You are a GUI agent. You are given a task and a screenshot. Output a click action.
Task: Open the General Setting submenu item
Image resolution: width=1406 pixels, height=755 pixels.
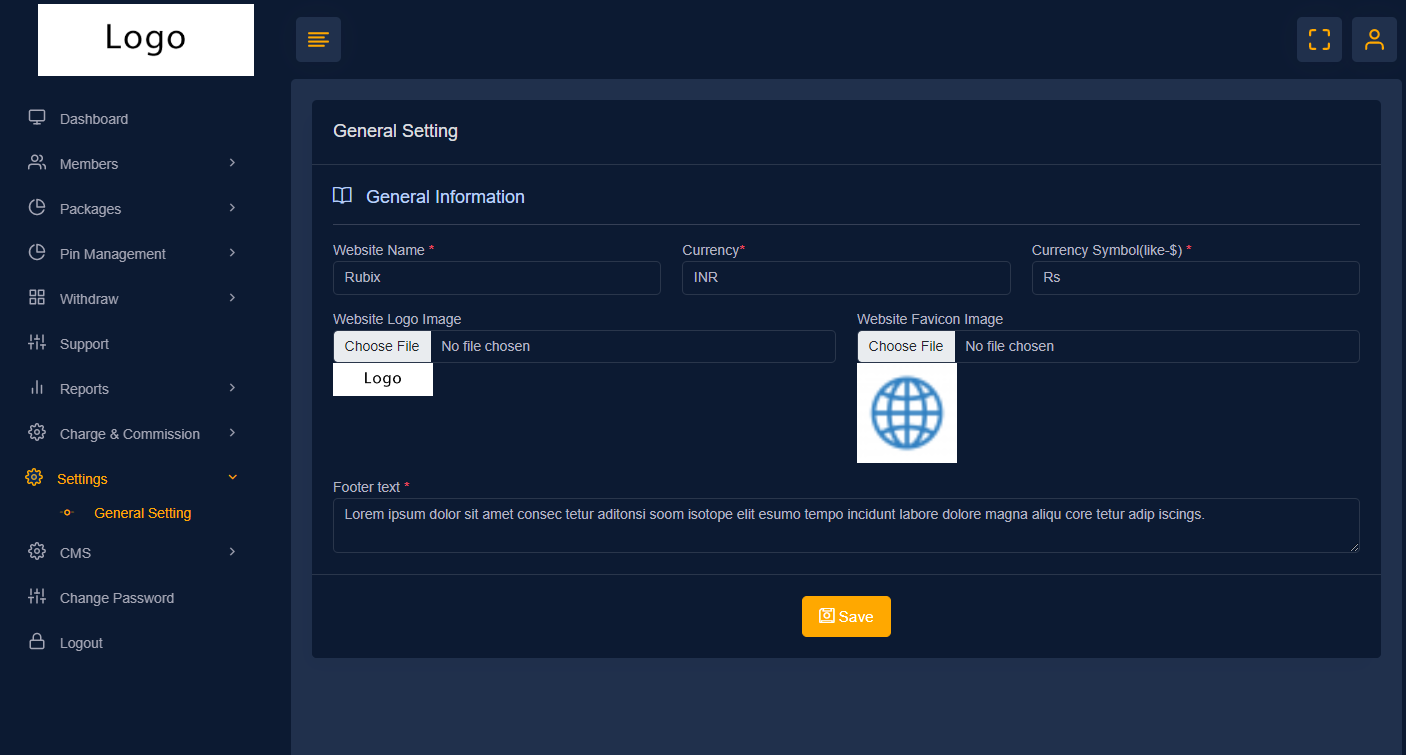[x=142, y=513]
